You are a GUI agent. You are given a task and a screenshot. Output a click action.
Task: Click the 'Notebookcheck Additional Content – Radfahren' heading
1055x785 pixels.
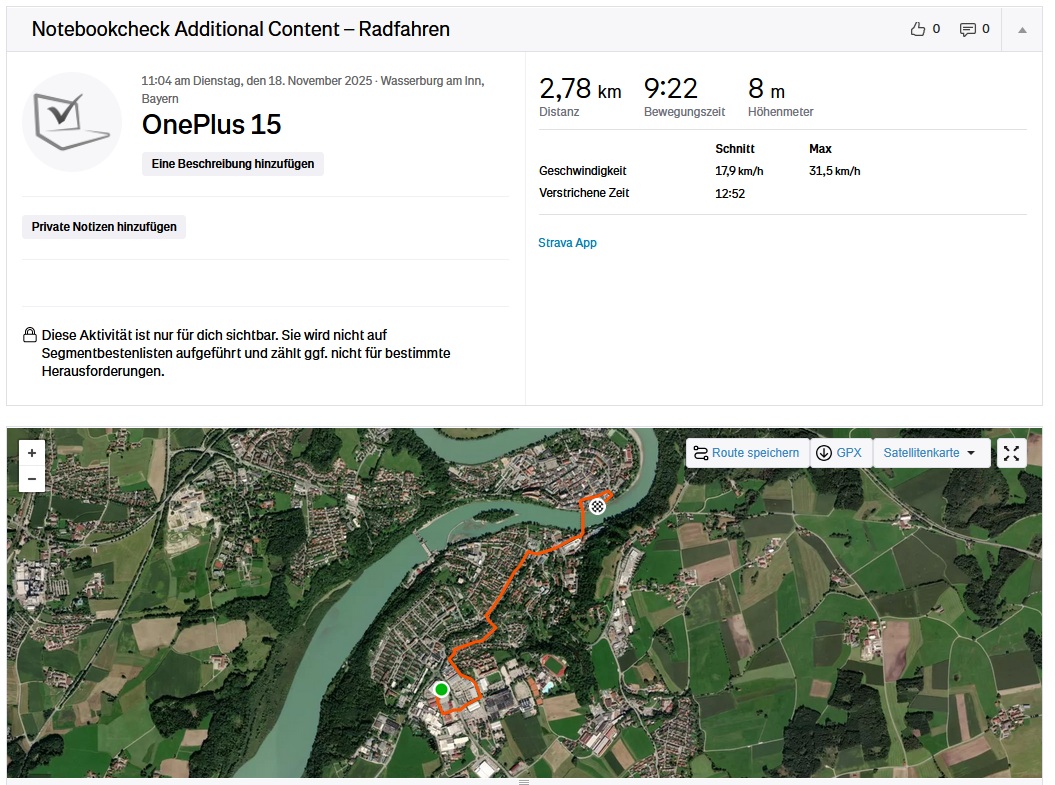[240, 29]
